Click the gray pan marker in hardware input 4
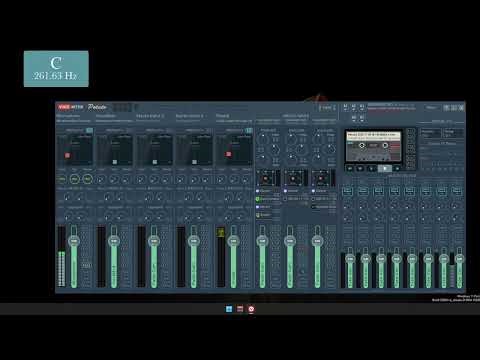Screen dimensions: 480x360 195,162
